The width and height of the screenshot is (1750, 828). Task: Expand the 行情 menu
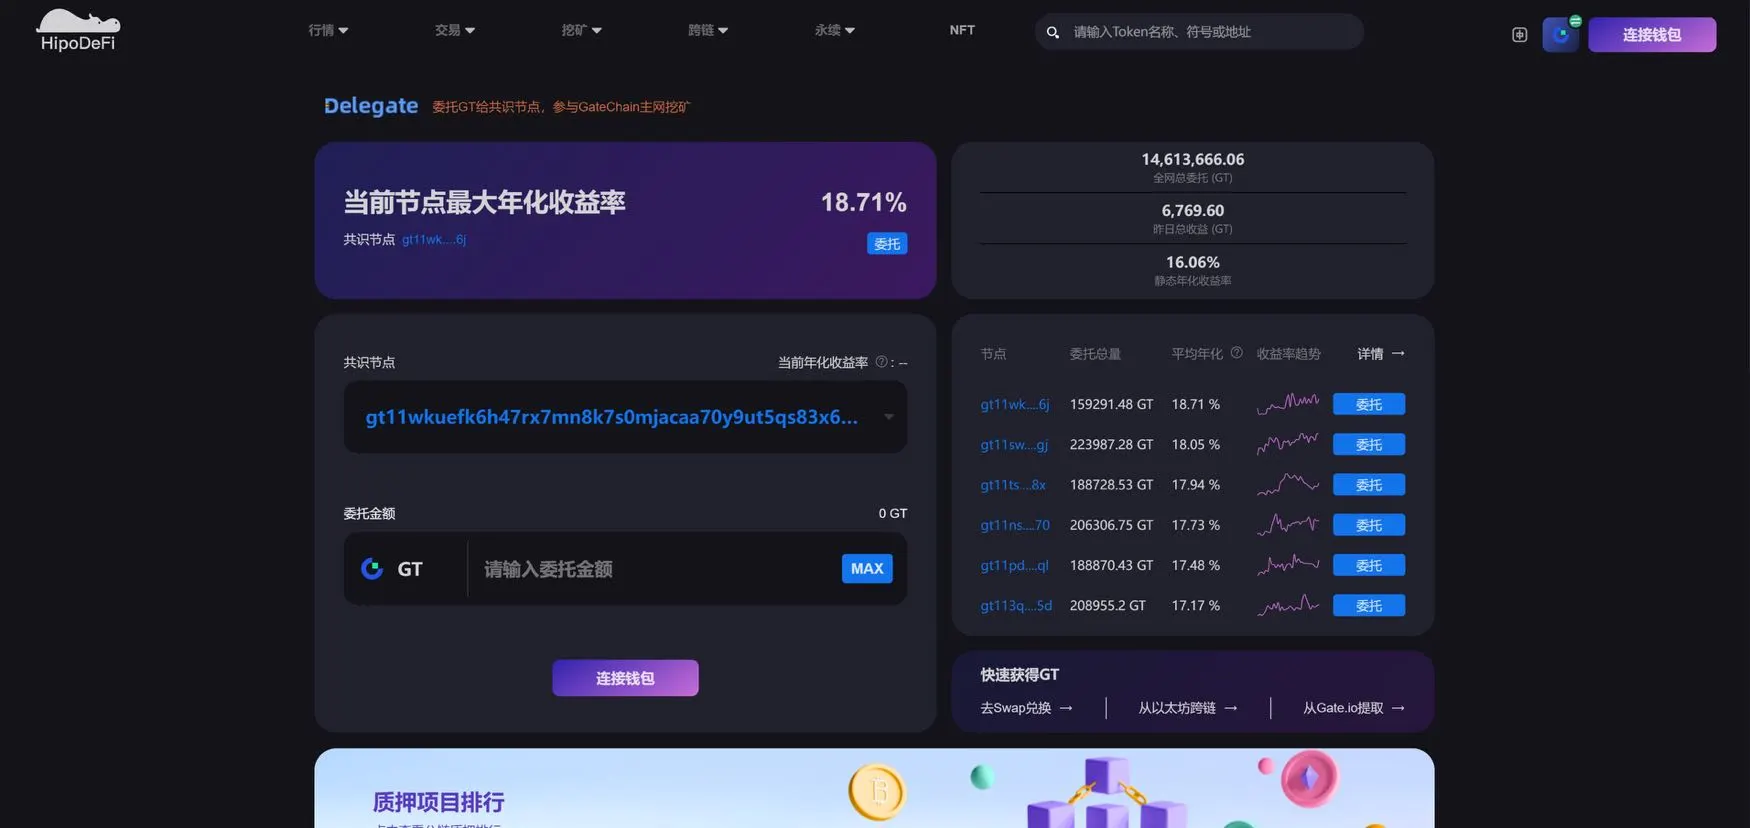pyautogui.click(x=328, y=30)
